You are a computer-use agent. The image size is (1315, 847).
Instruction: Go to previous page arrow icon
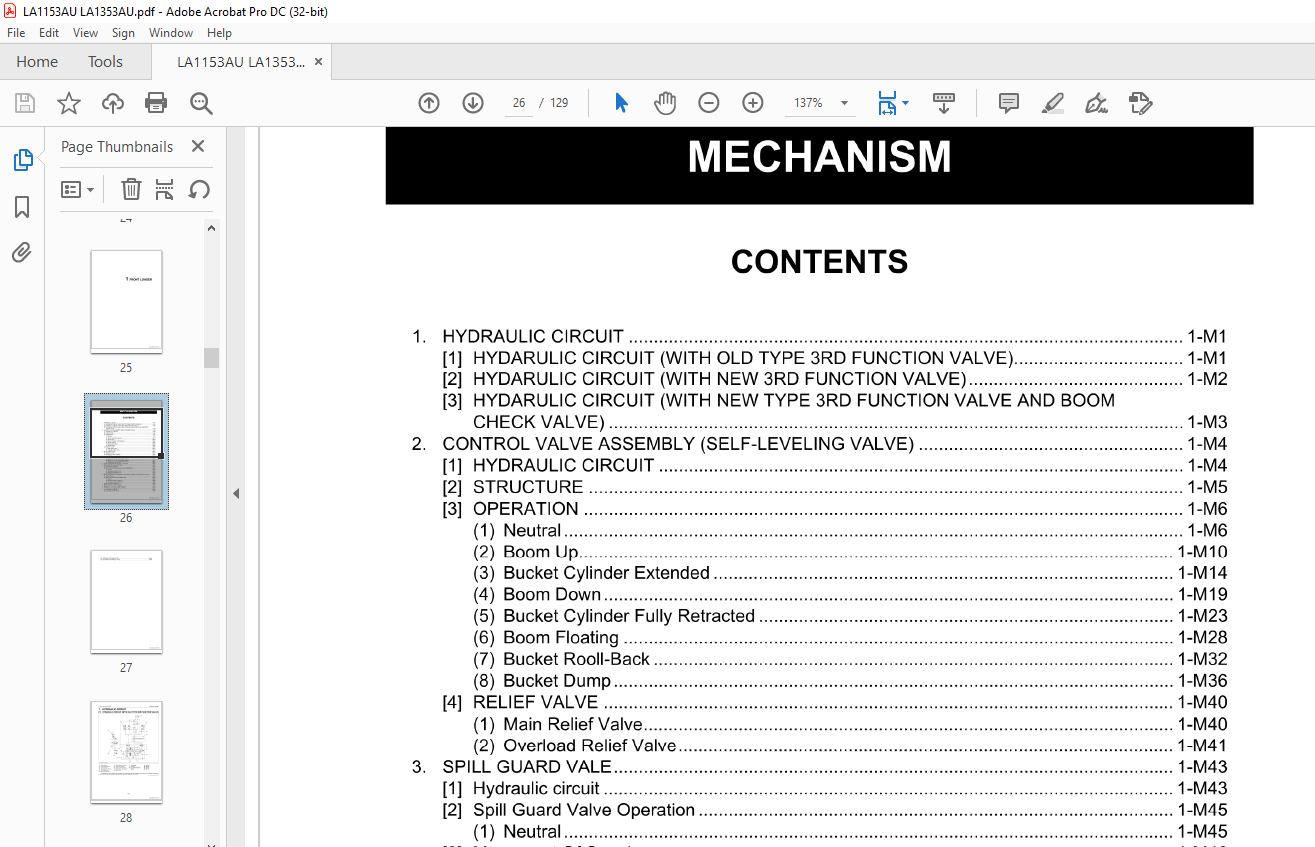[x=429, y=103]
